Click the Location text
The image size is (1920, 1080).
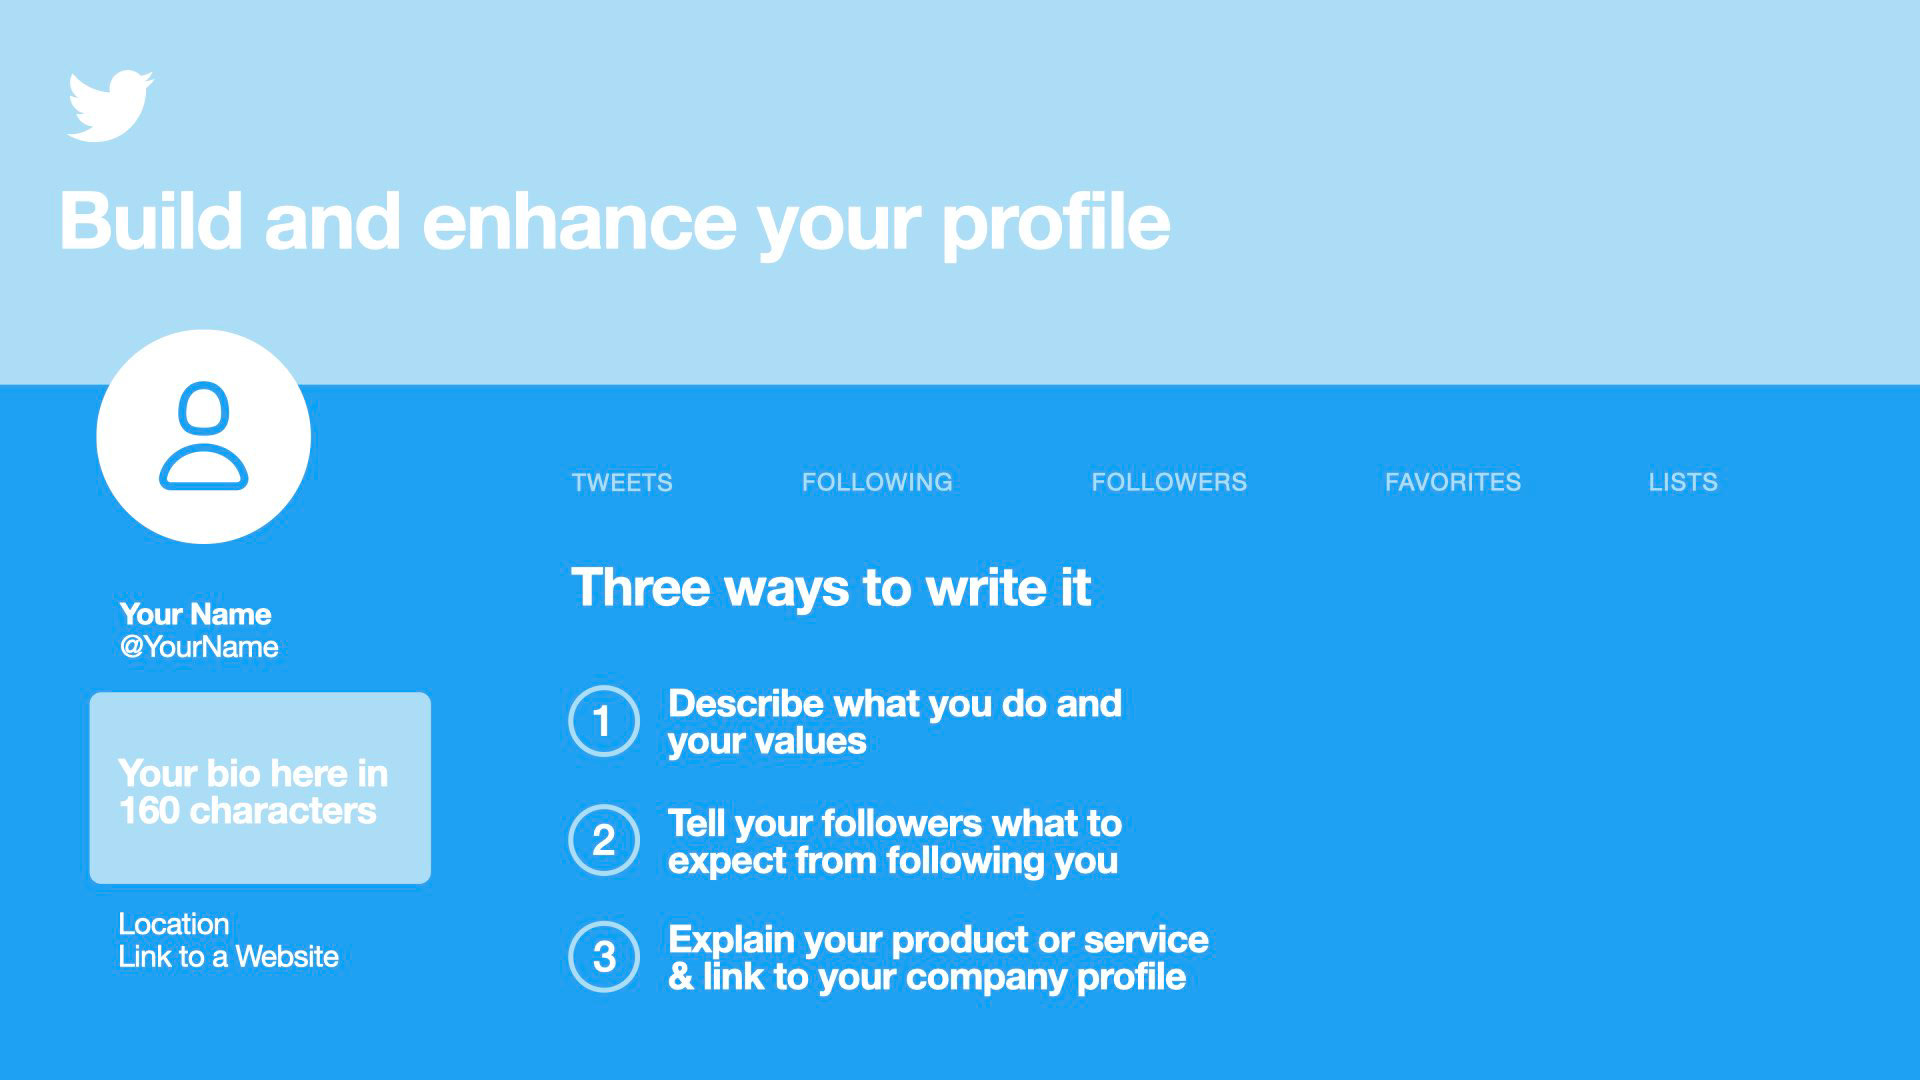[x=174, y=924]
